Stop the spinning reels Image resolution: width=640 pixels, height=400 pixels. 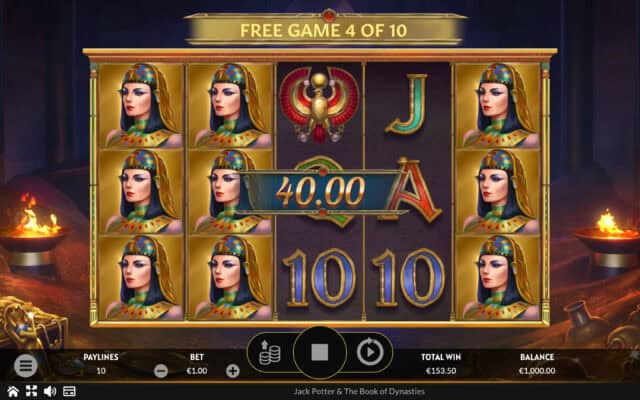click(320, 352)
